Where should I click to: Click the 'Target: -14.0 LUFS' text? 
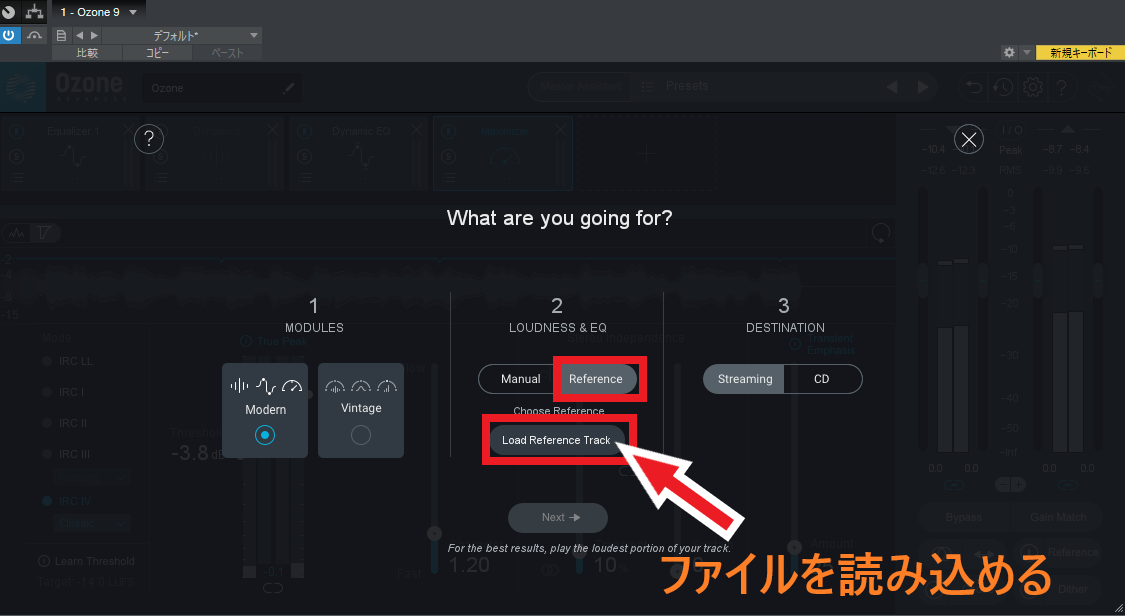pos(86,582)
